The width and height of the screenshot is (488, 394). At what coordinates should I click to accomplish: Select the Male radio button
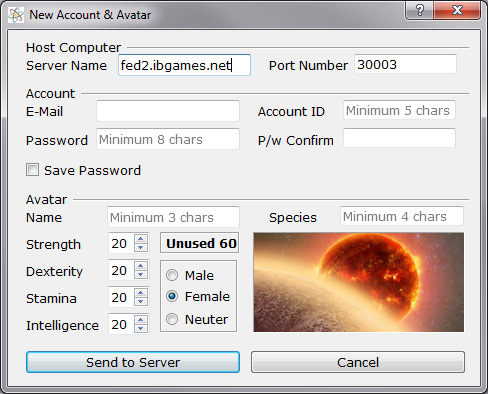click(x=172, y=275)
